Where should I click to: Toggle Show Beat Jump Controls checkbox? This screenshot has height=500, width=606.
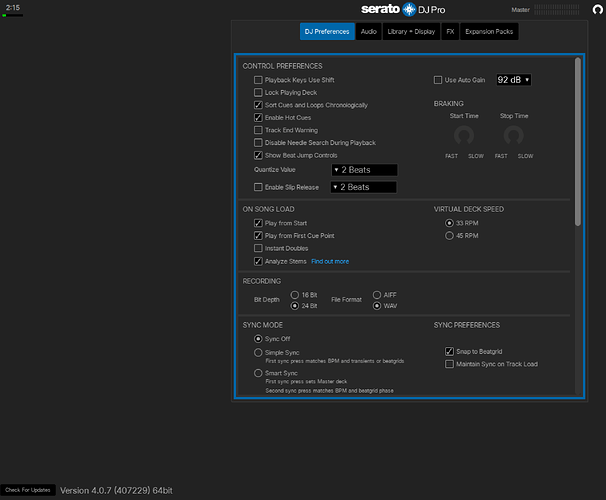point(258,155)
